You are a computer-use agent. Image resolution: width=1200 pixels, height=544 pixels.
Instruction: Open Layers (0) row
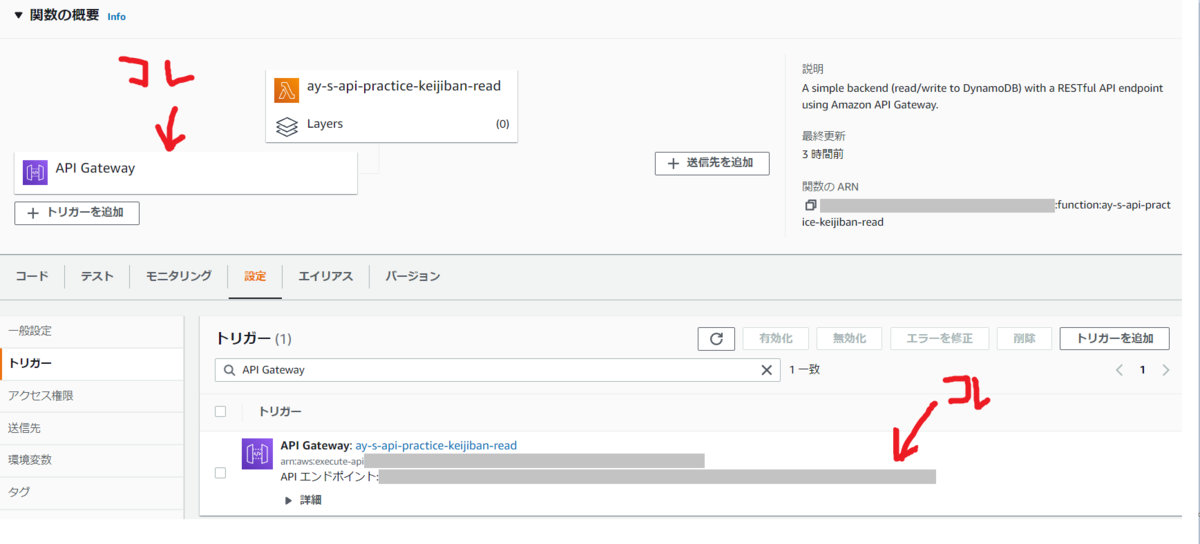tap(392, 125)
